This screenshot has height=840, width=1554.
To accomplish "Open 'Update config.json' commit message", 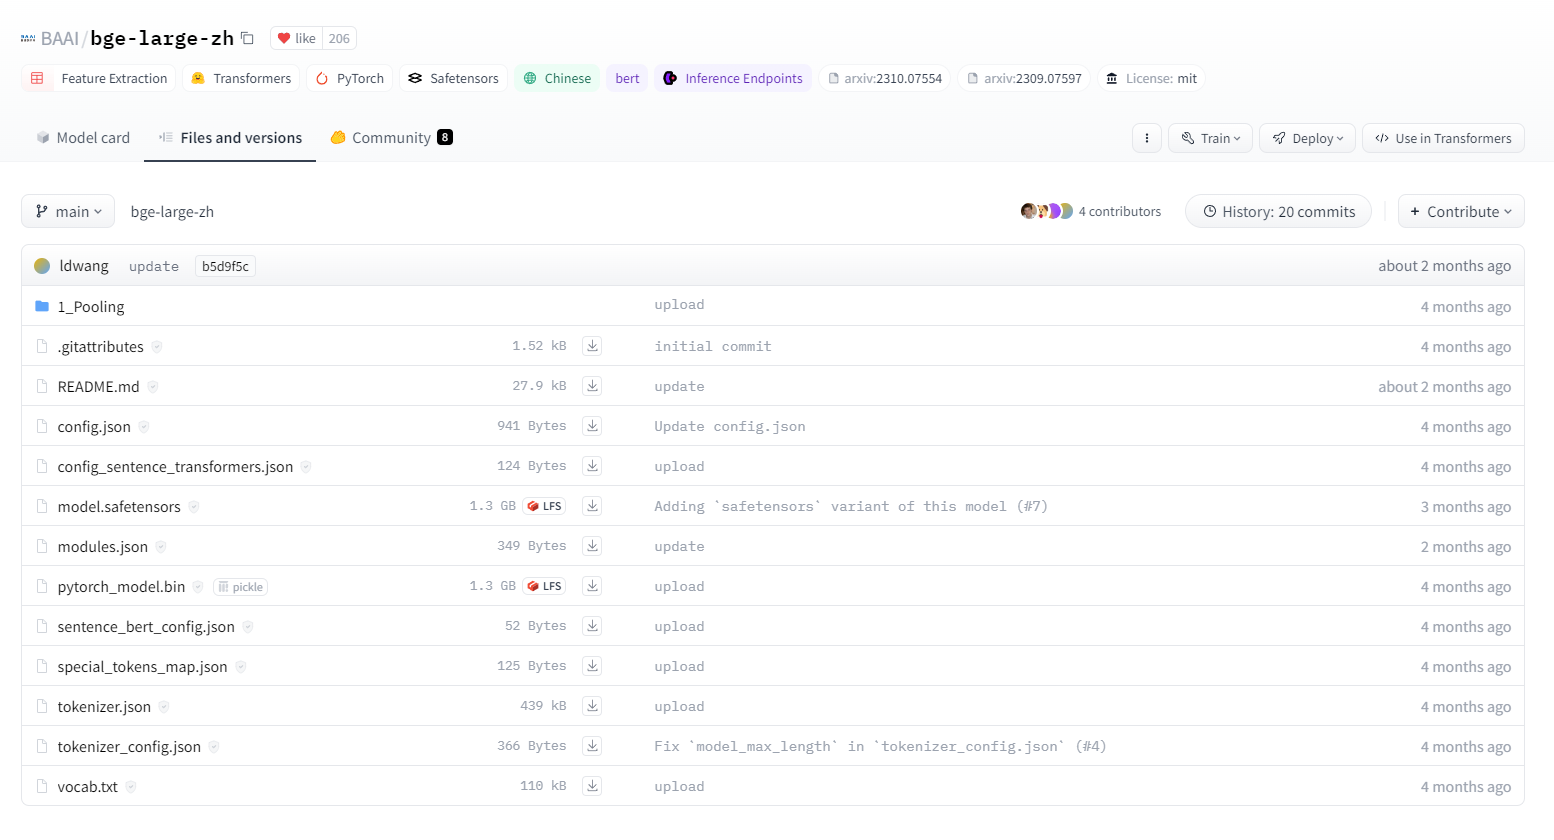I will [730, 426].
